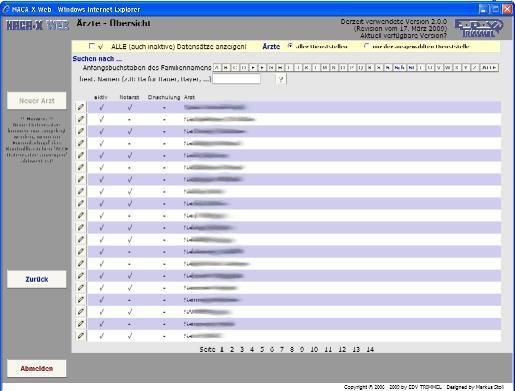Viewport: 515px width, 391px height.
Task: Click the edit pencil in the seventh doctor row
Action: pyautogui.click(x=81, y=179)
